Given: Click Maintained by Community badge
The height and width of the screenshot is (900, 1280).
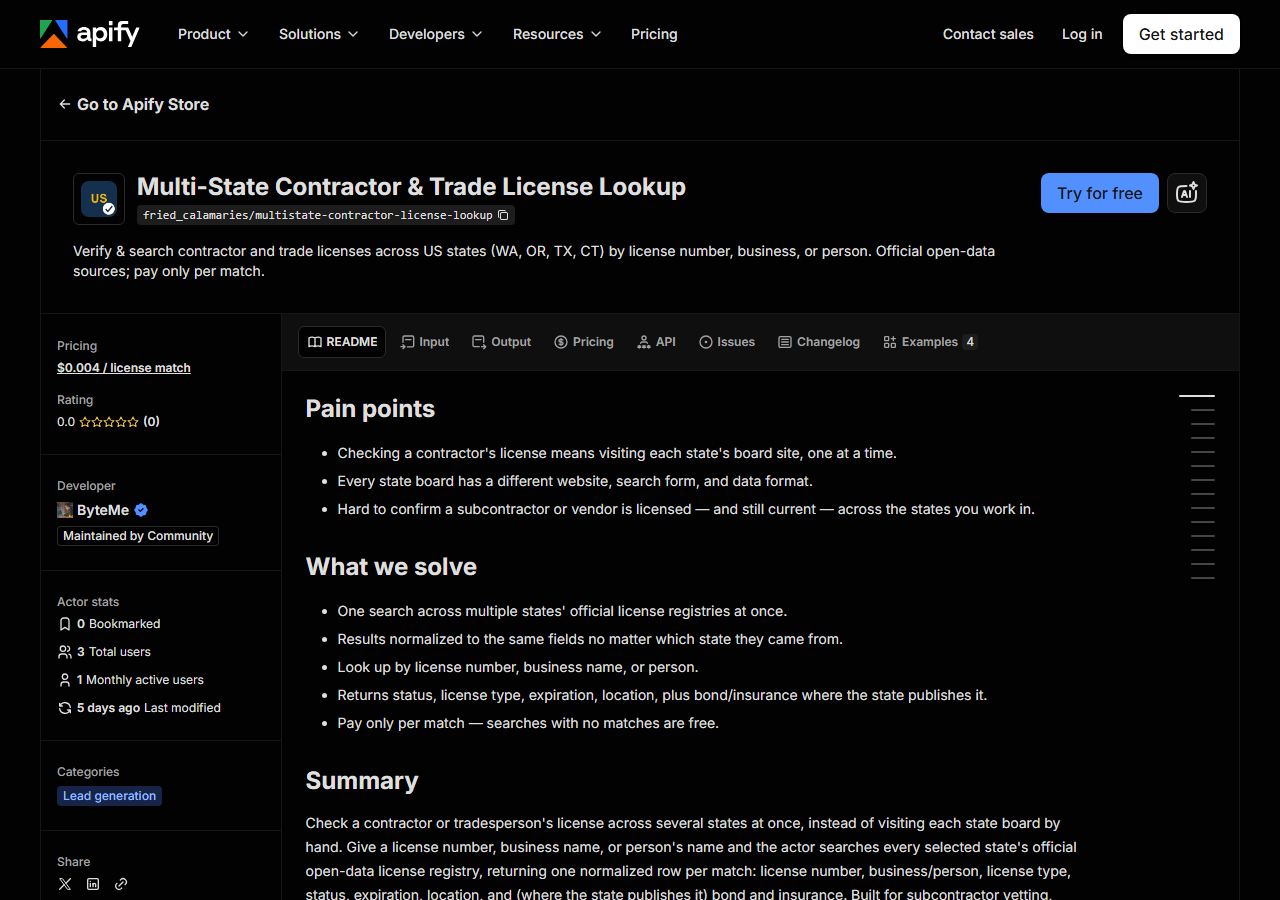Looking at the screenshot, I should [138, 536].
